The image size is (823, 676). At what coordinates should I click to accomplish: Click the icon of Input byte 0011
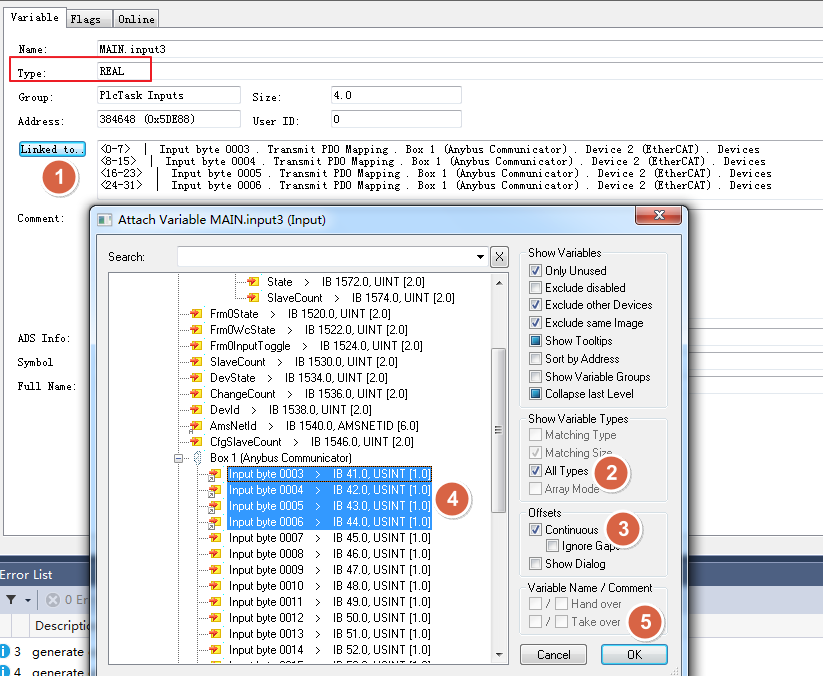215,602
